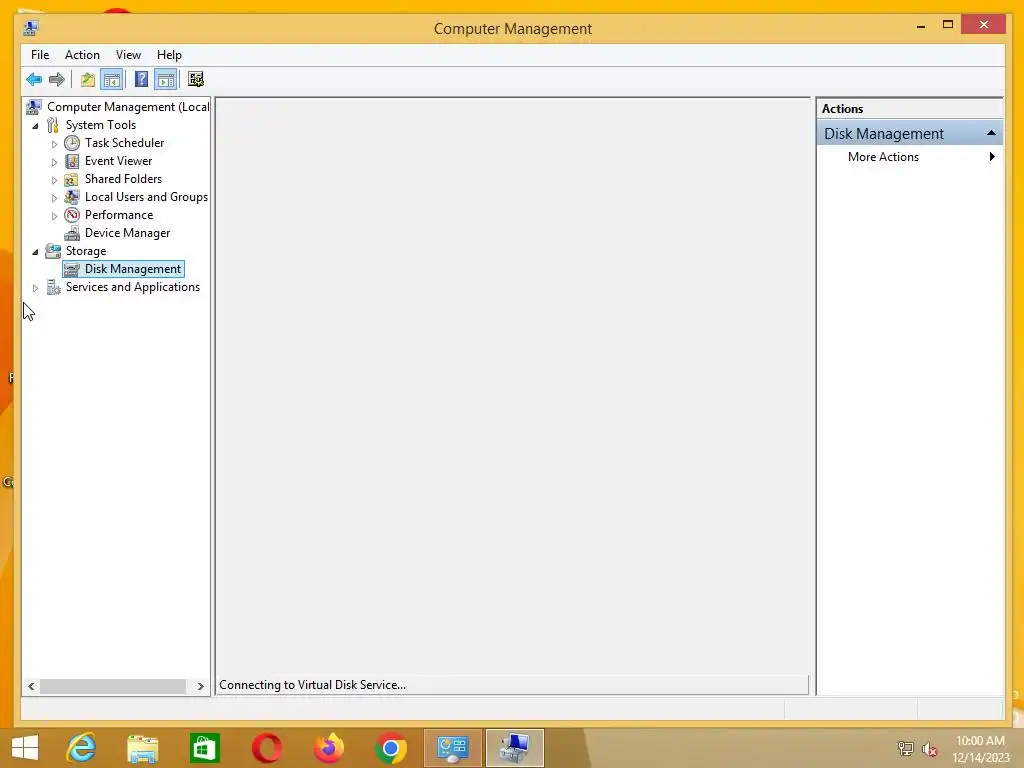Click the System Tools icon
The image size is (1024, 768).
[x=53, y=125]
